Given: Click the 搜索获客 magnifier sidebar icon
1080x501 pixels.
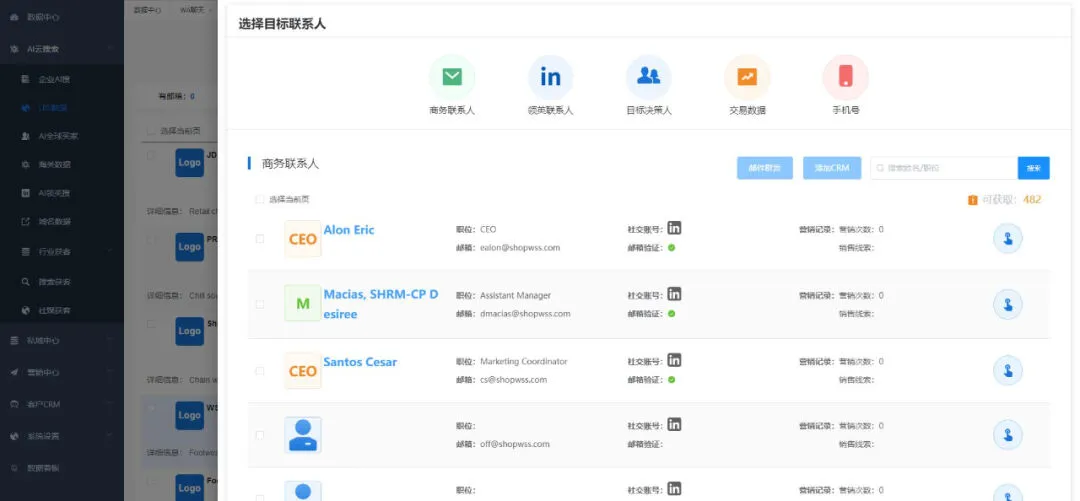Looking at the screenshot, I should click(x=25, y=282).
